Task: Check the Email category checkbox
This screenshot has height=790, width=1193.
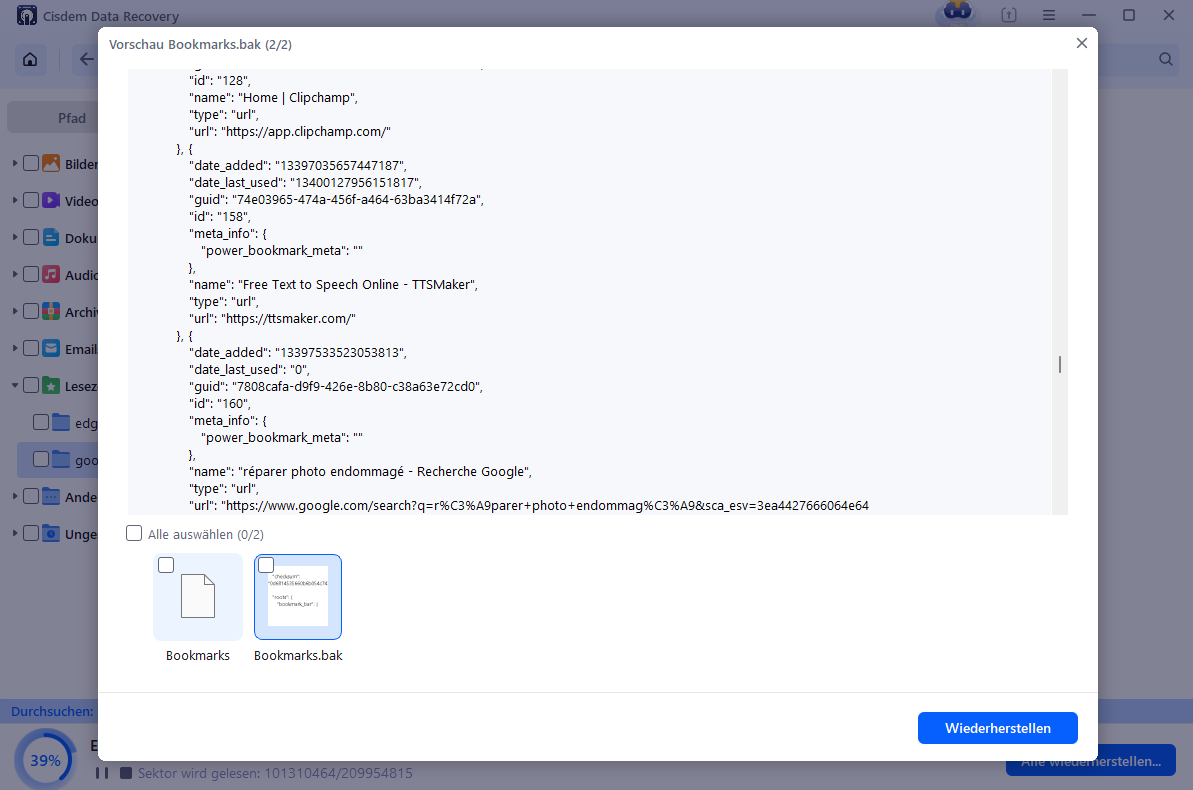Action: (x=31, y=349)
